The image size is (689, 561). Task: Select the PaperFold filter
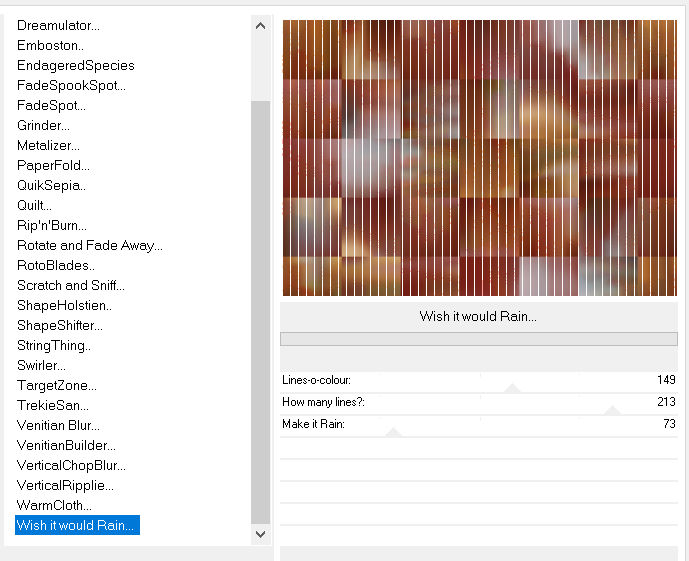[x=53, y=165]
